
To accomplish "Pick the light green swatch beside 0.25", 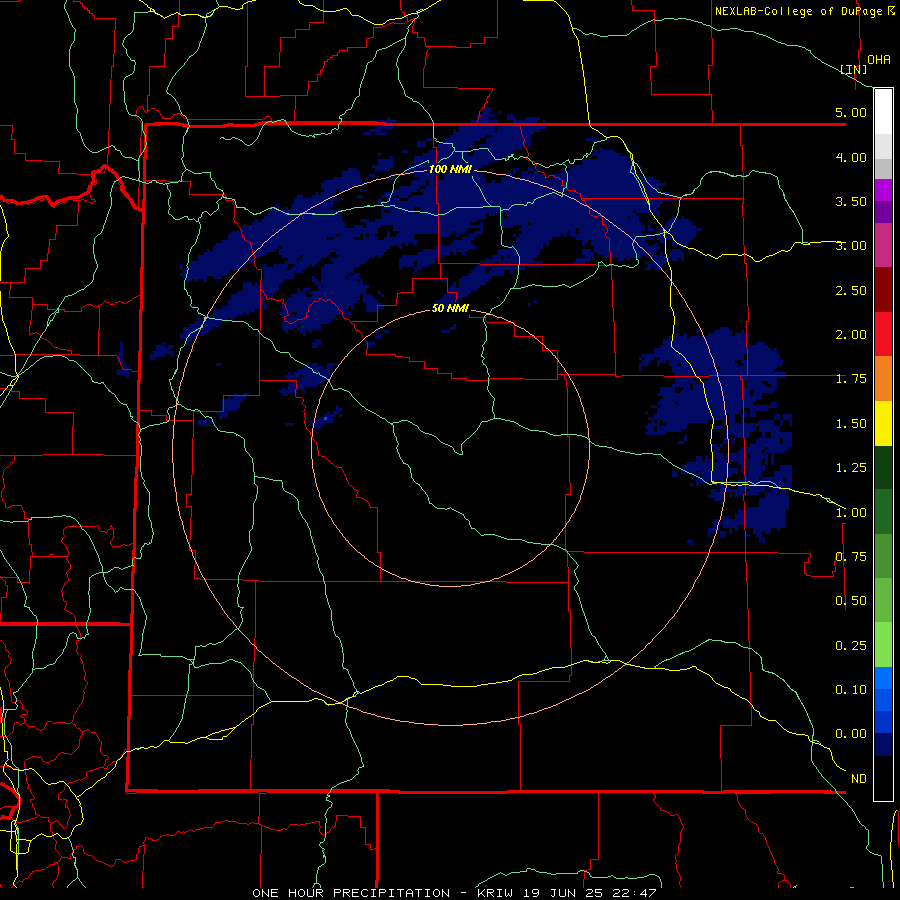I will 883,645.
